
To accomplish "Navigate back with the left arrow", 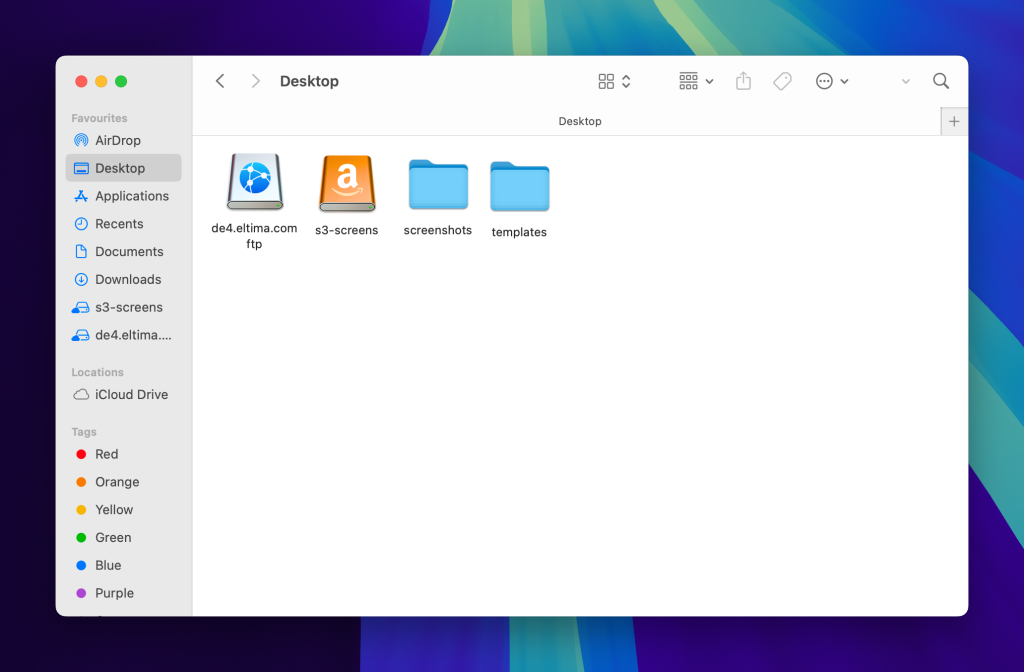I will [x=220, y=81].
